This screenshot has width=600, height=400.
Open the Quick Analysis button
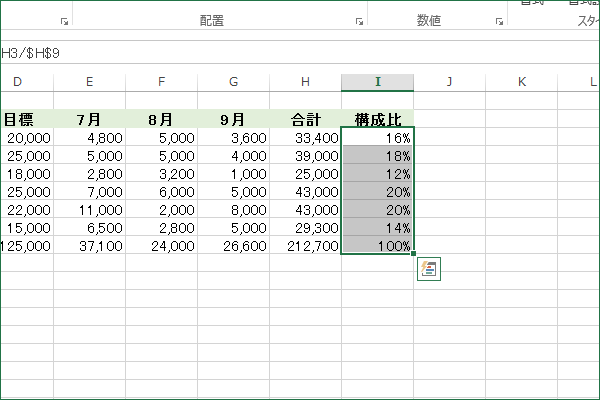point(429,269)
